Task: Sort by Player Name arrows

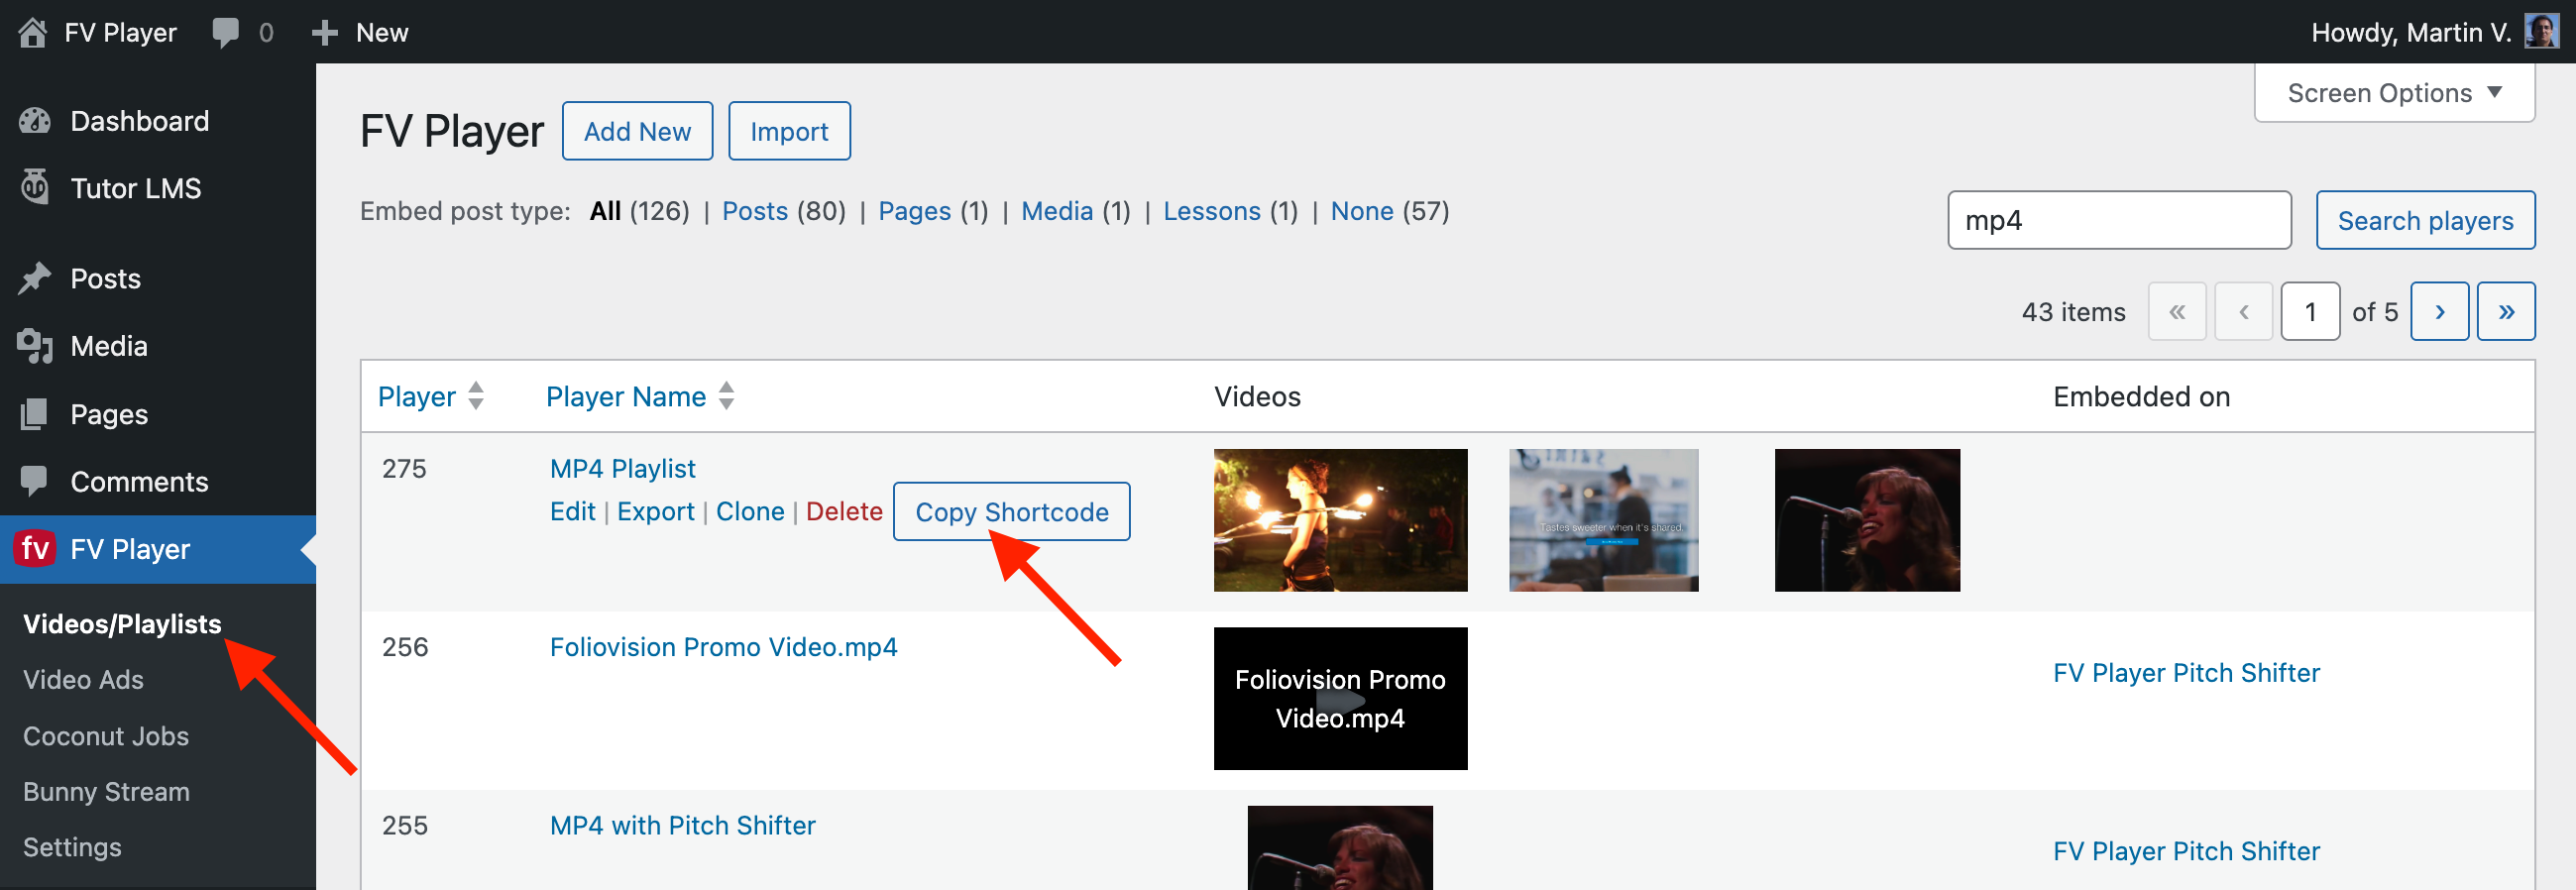Action: coord(727,396)
